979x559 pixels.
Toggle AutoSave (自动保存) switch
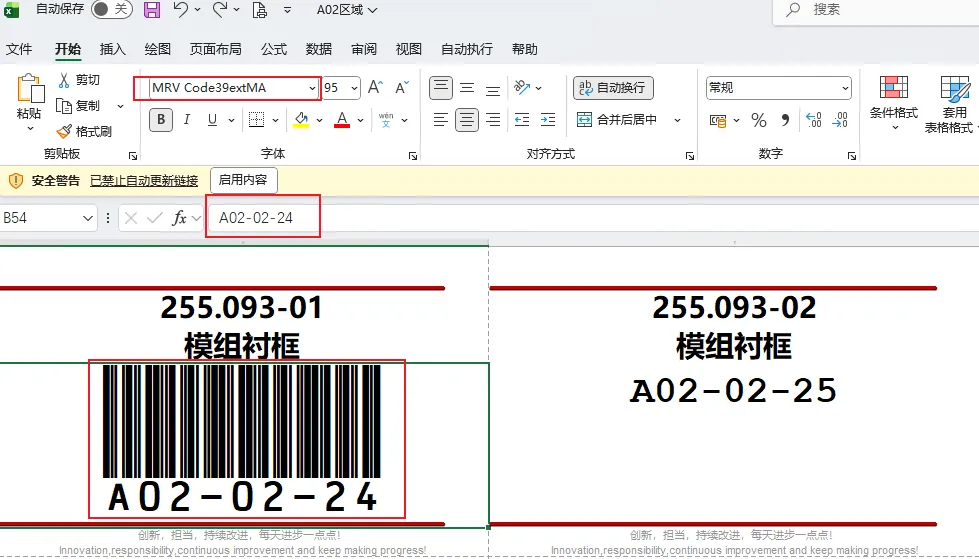point(111,9)
